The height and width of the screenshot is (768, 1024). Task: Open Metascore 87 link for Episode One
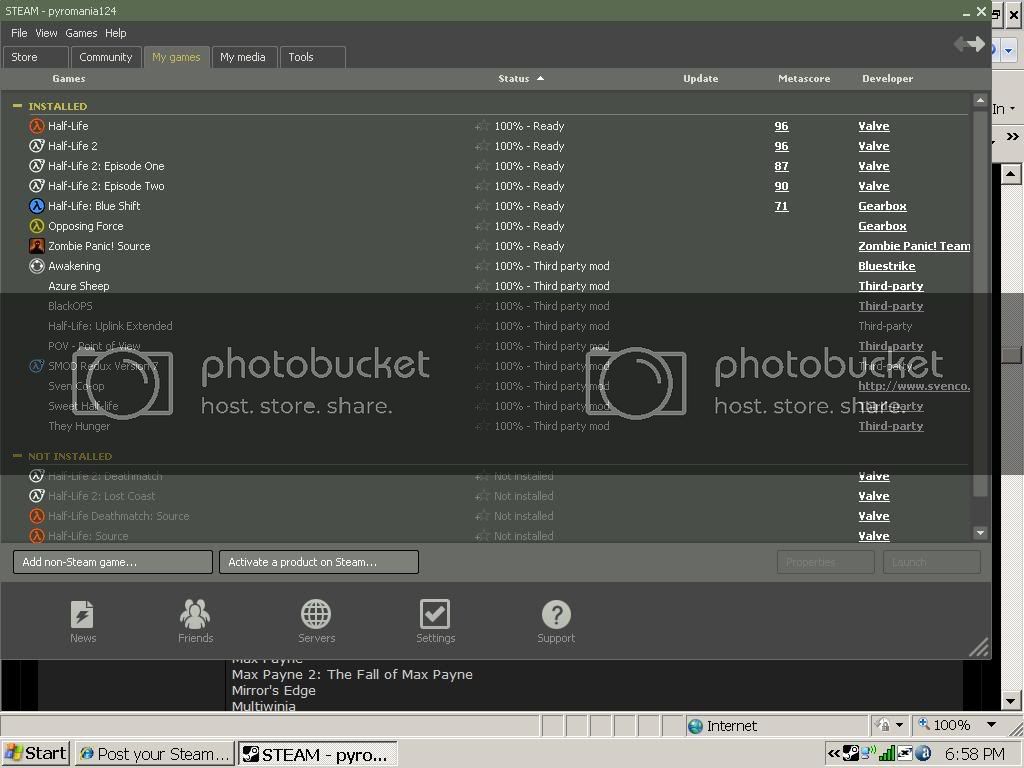[x=781, y=166]
